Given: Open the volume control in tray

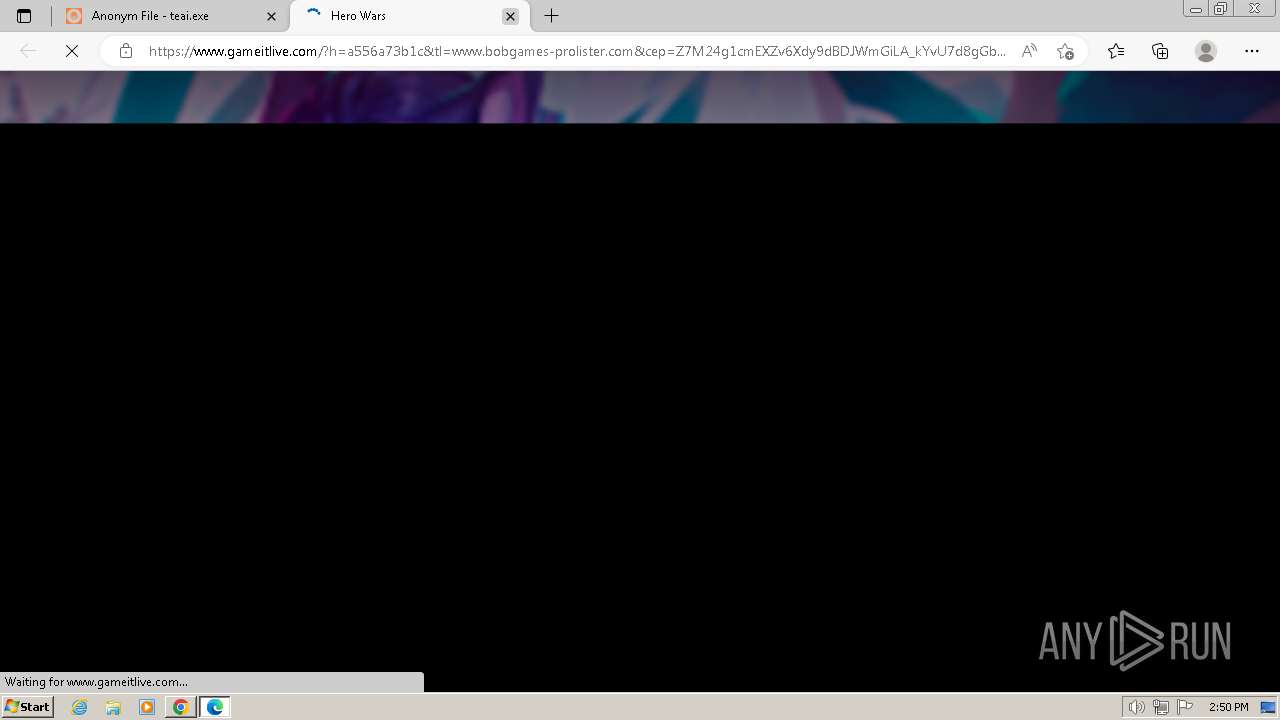Looking at the screenshot, I should 1137,707.
